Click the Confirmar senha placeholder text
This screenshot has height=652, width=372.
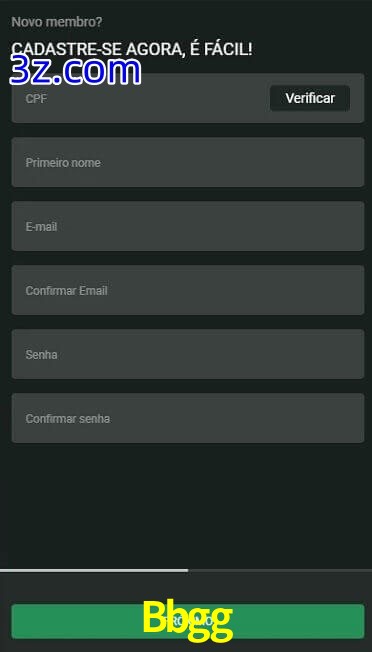point(68,419)
